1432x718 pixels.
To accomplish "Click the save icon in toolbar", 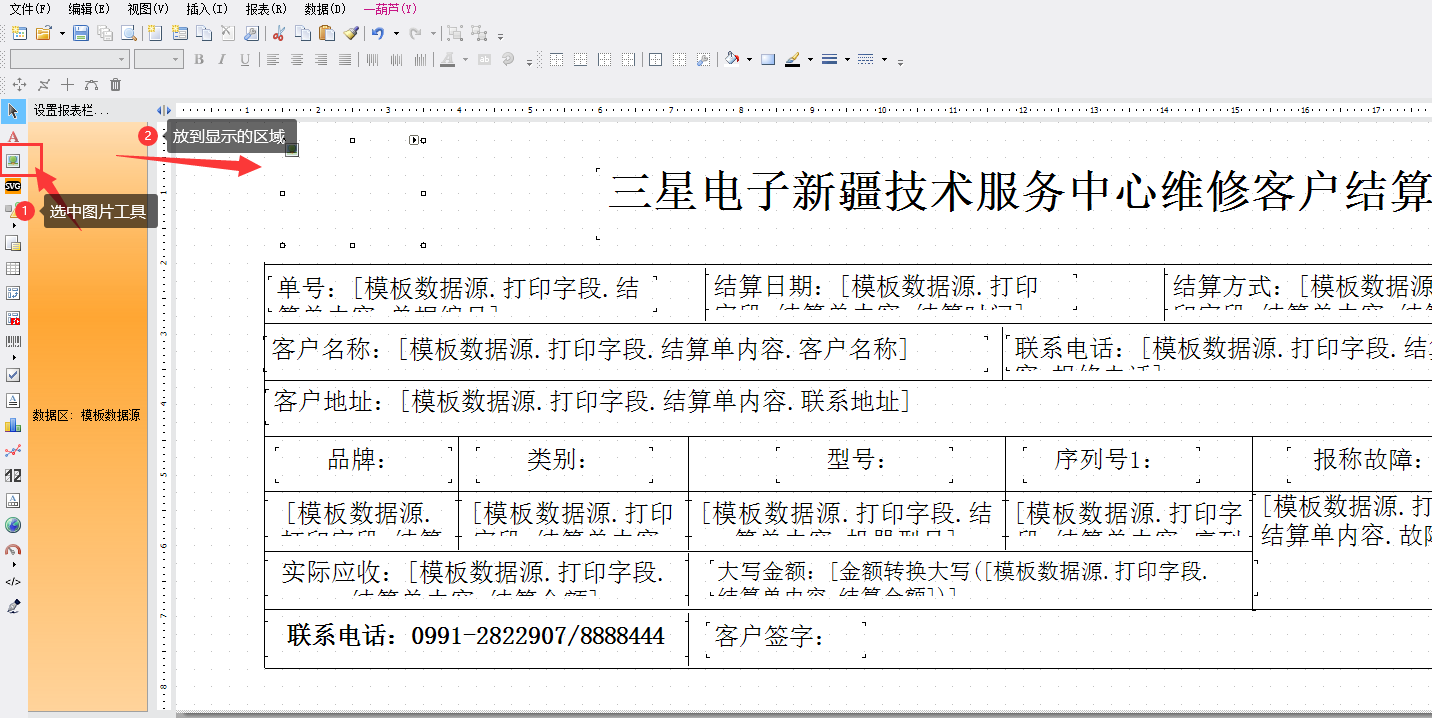I will 81,33.
